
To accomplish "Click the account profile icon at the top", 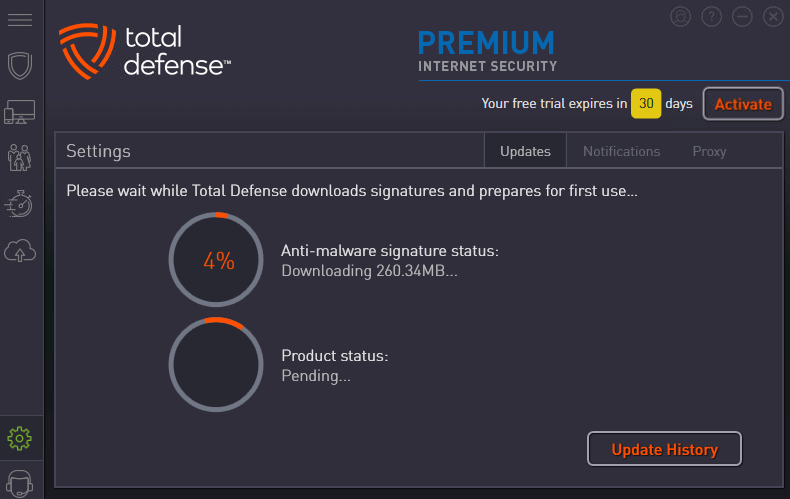I will tap(681, 17).
